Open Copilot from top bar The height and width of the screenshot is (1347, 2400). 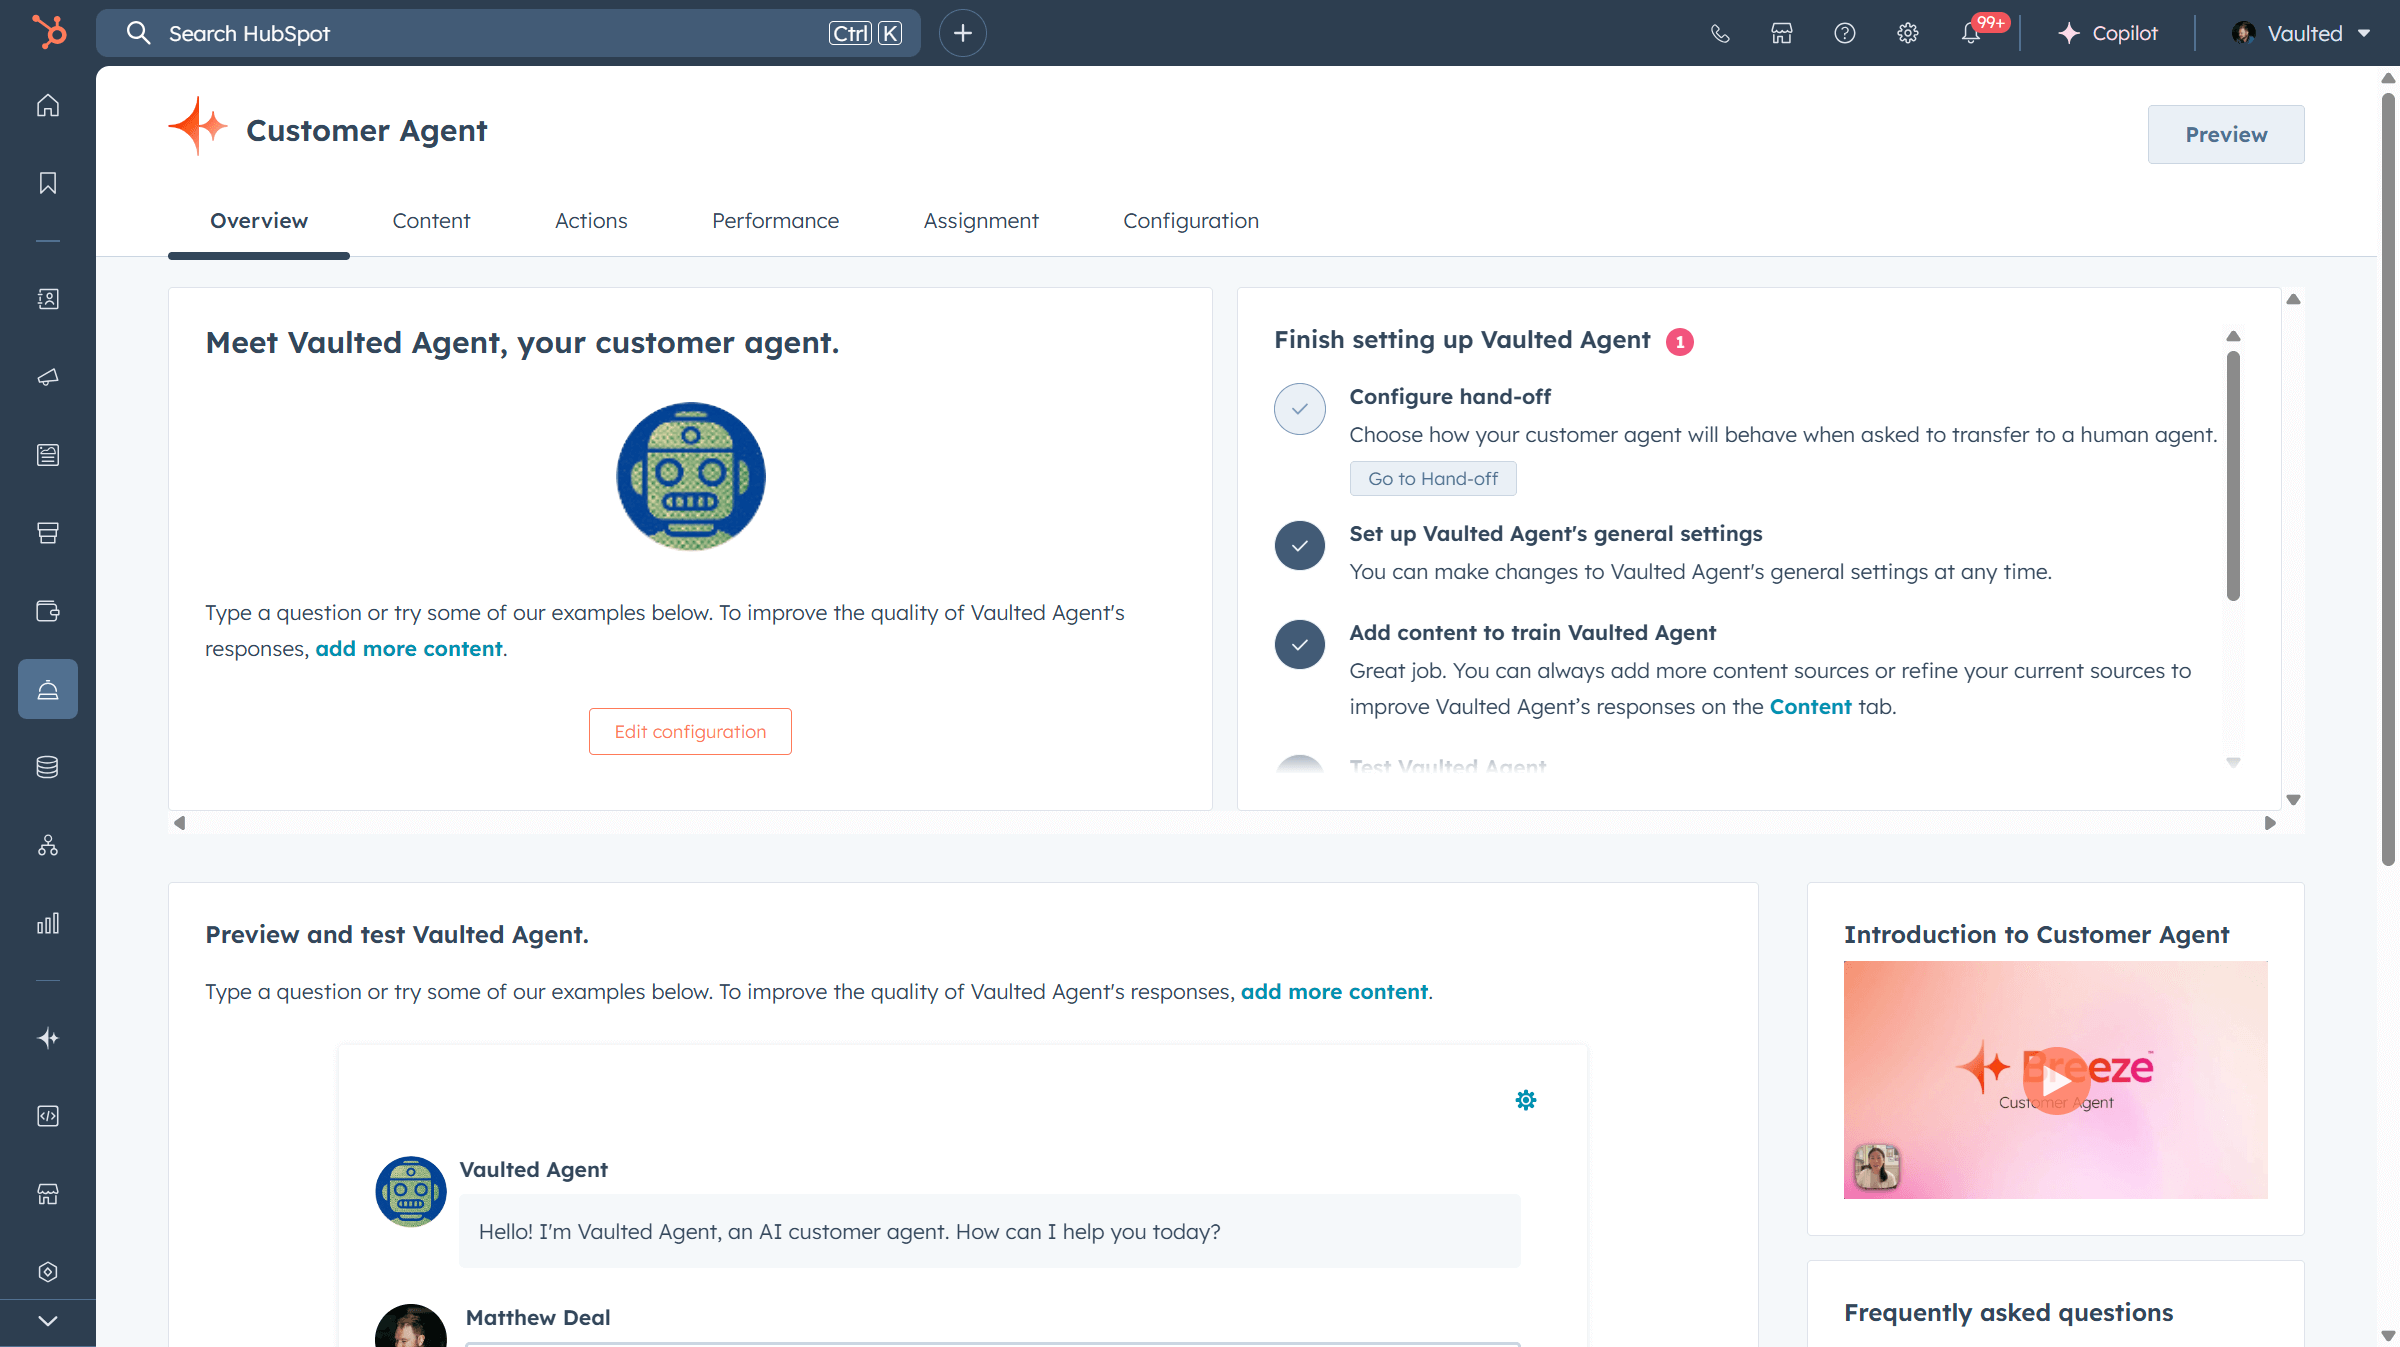[2108, 33]
